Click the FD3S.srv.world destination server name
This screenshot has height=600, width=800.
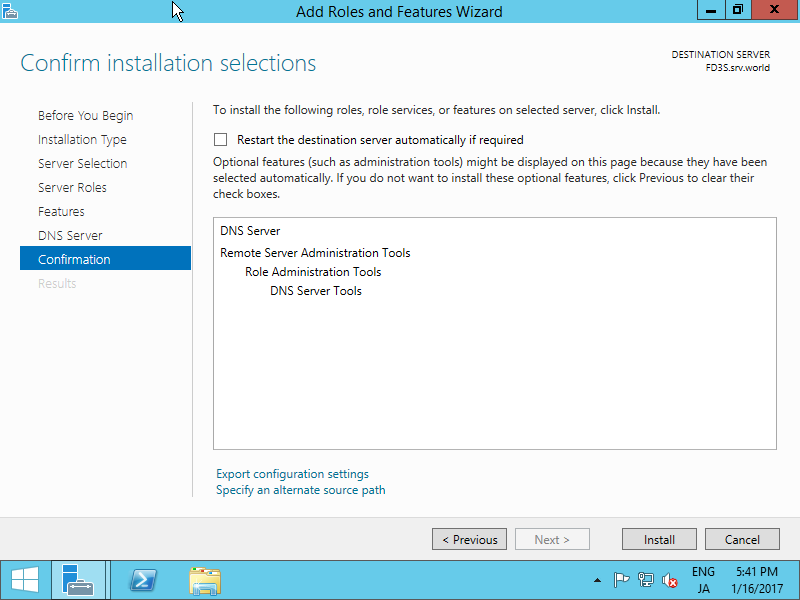pos(738,68)
